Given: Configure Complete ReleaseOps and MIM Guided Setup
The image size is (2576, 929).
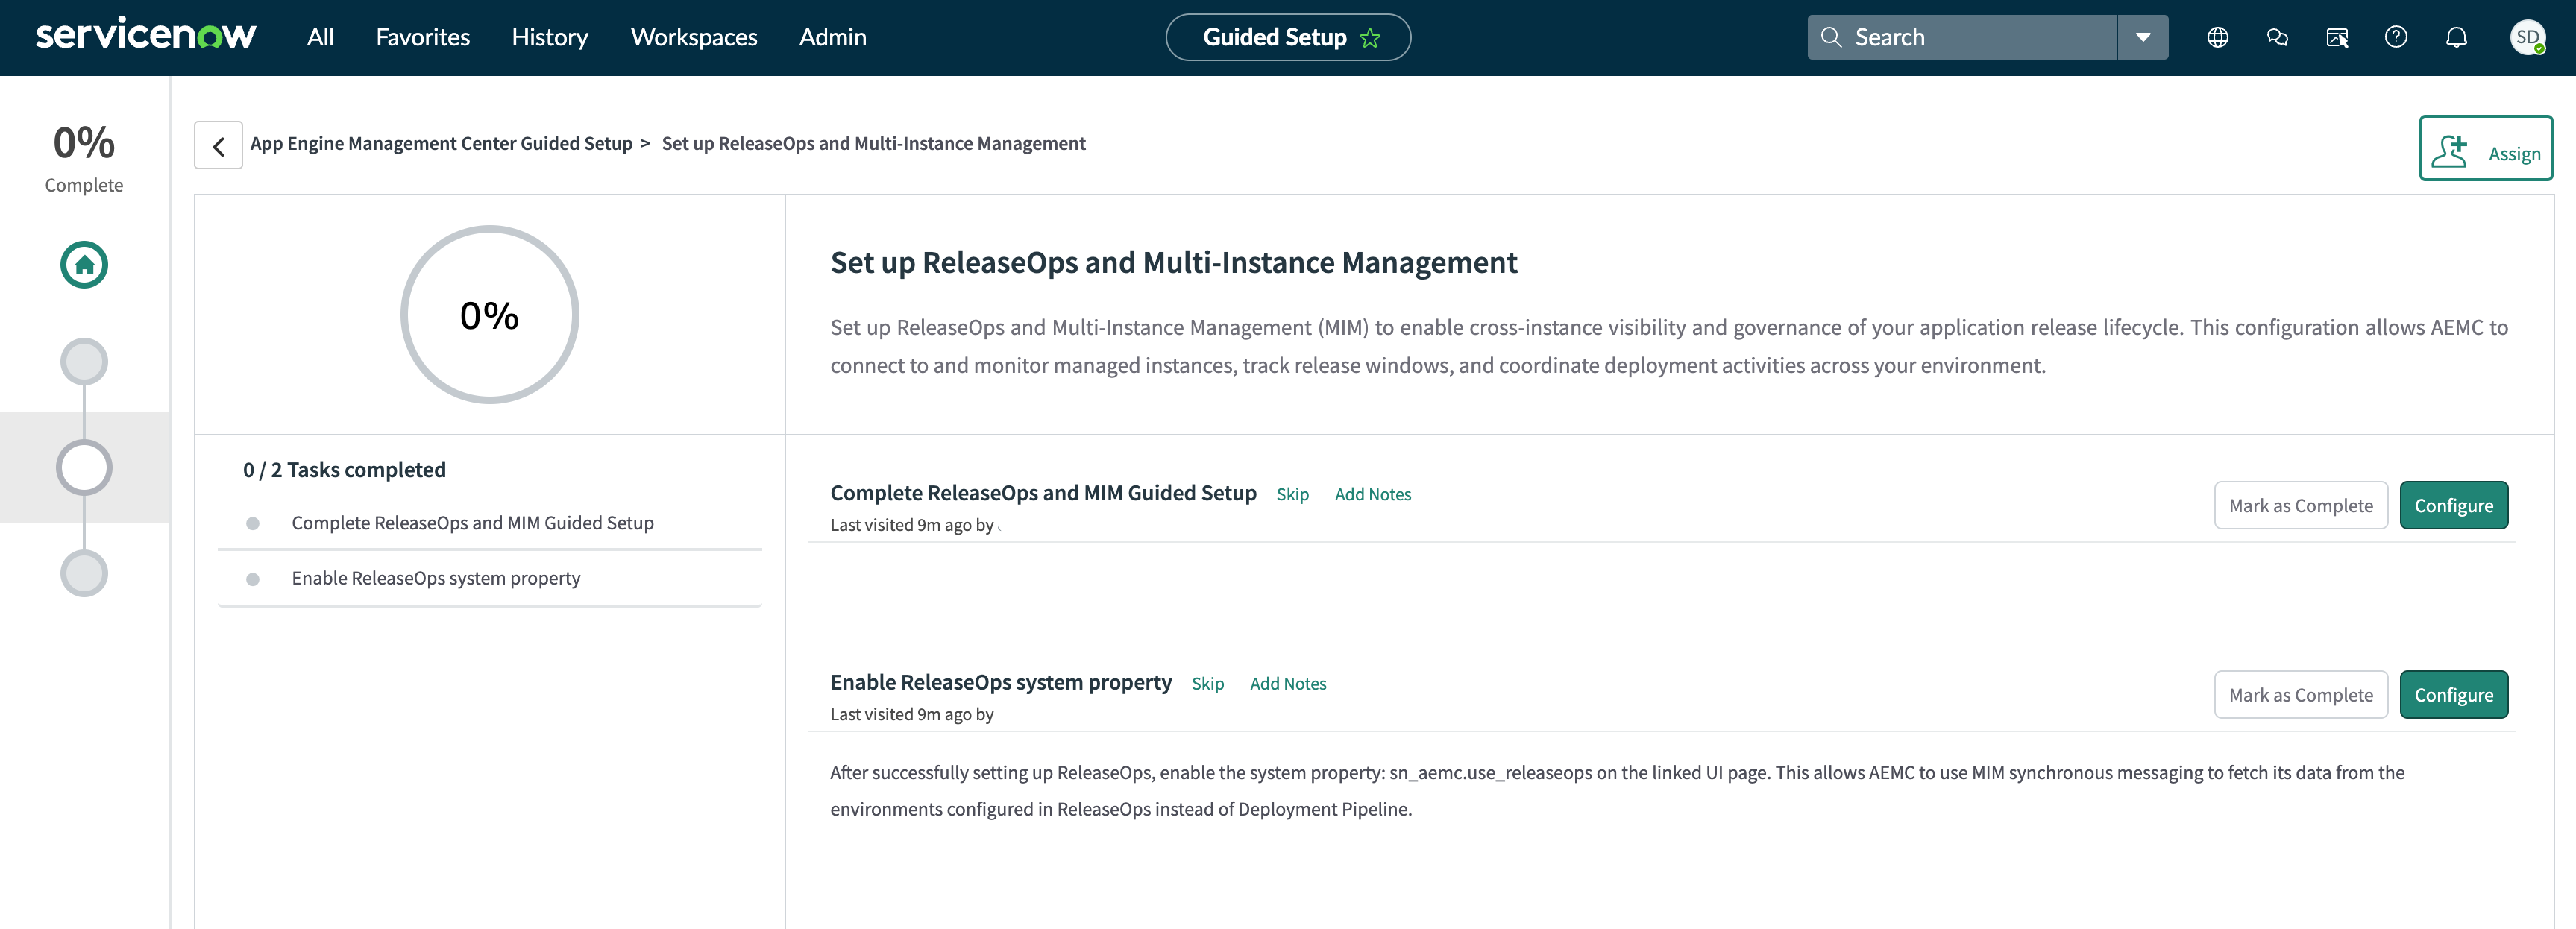Looking at the screenshot, I should tap(2453, 505).
